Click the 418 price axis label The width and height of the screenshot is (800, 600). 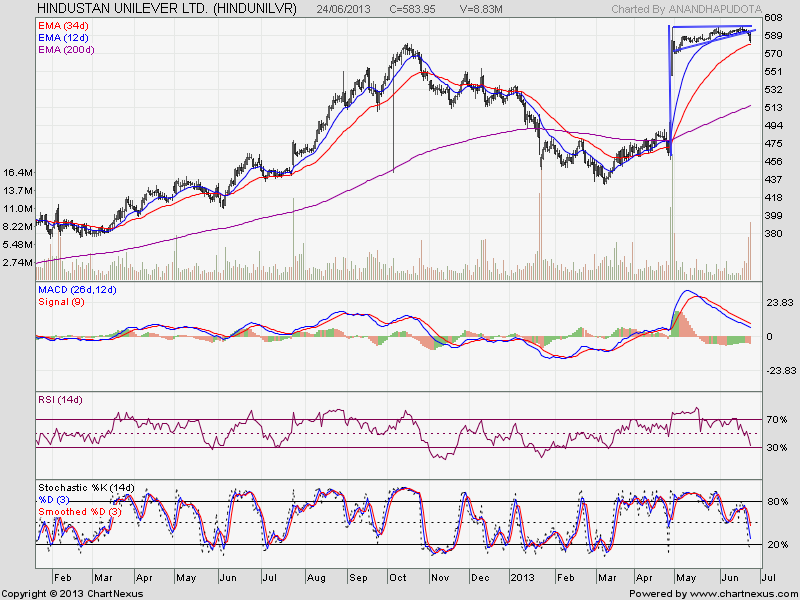pyautogui.click(x=773, y=197)
